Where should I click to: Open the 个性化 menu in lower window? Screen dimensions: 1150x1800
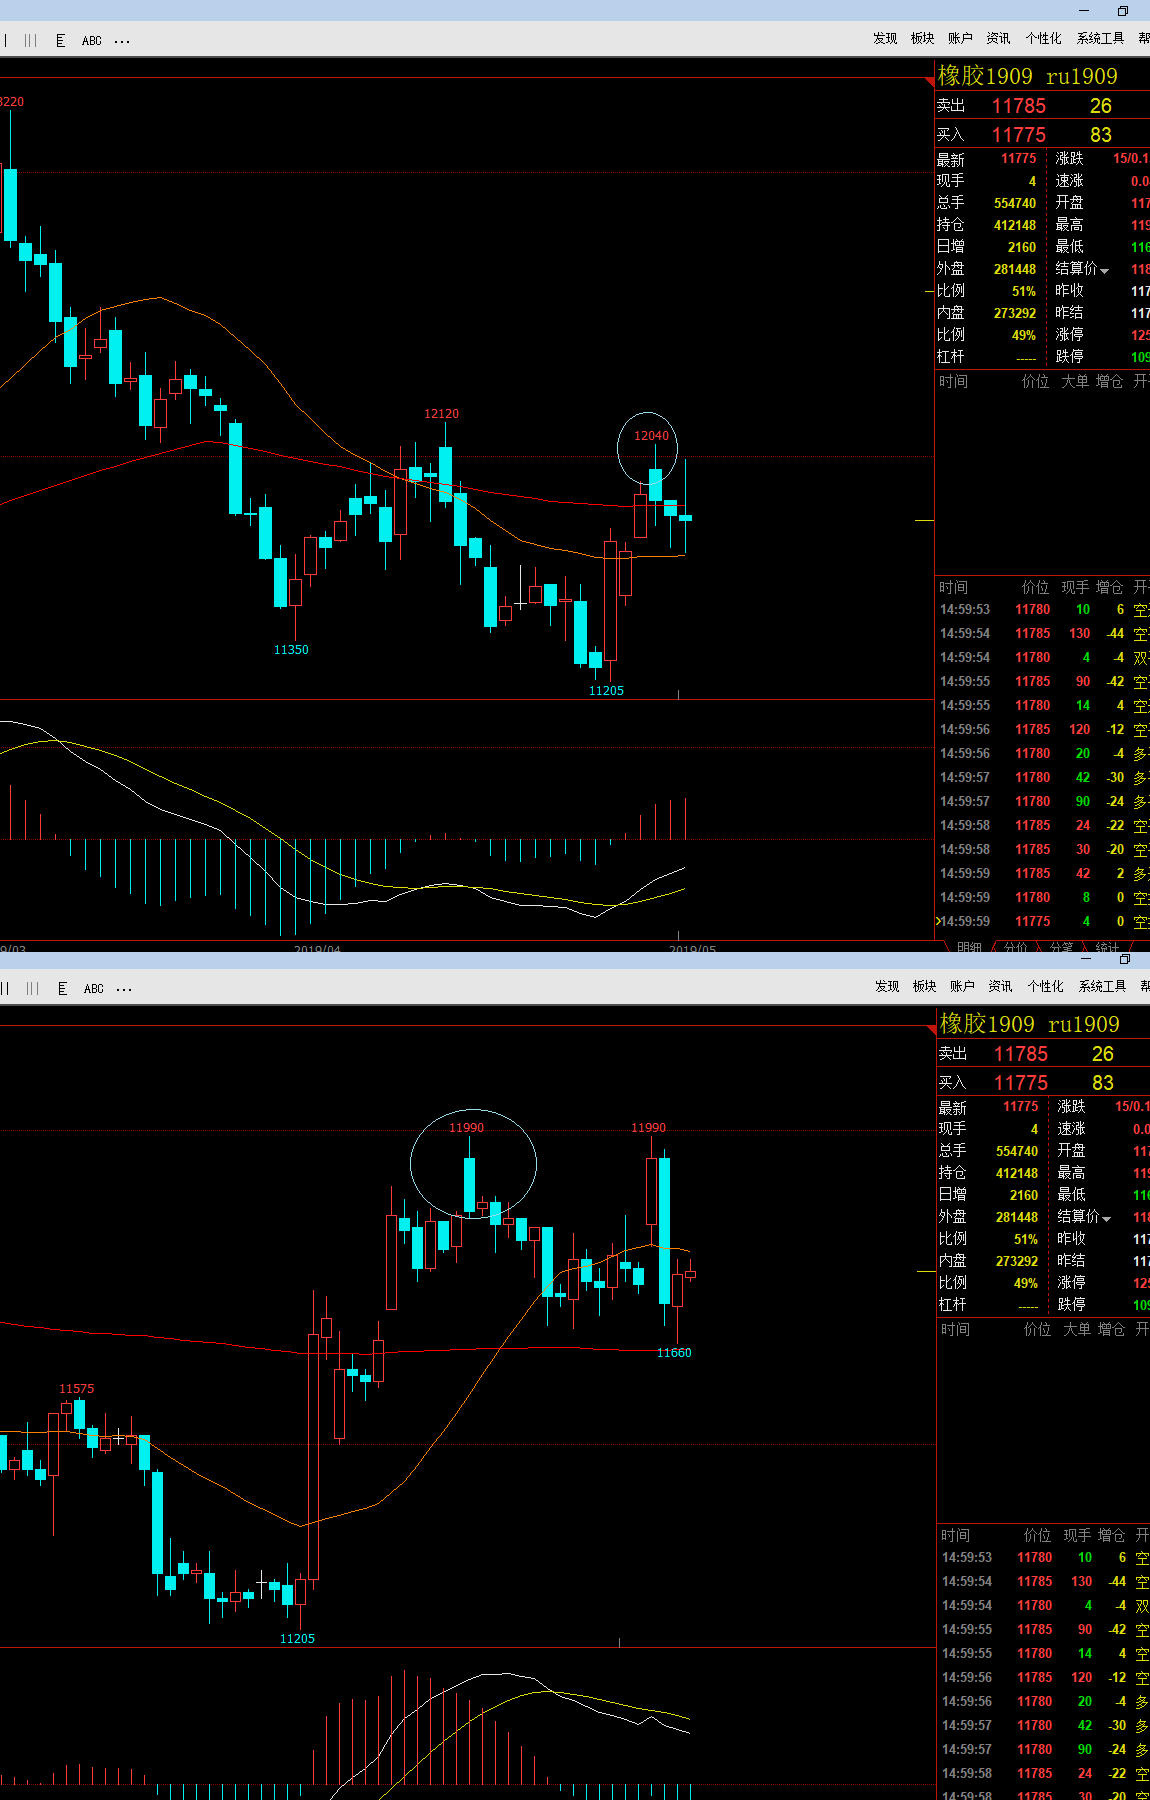coord(1045,986)
